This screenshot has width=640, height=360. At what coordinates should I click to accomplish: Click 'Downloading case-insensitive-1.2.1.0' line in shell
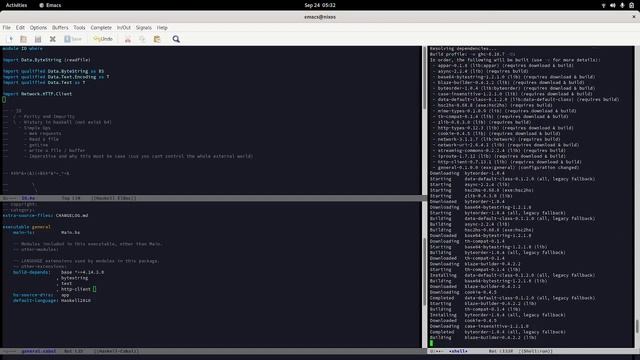coord(479,326)
